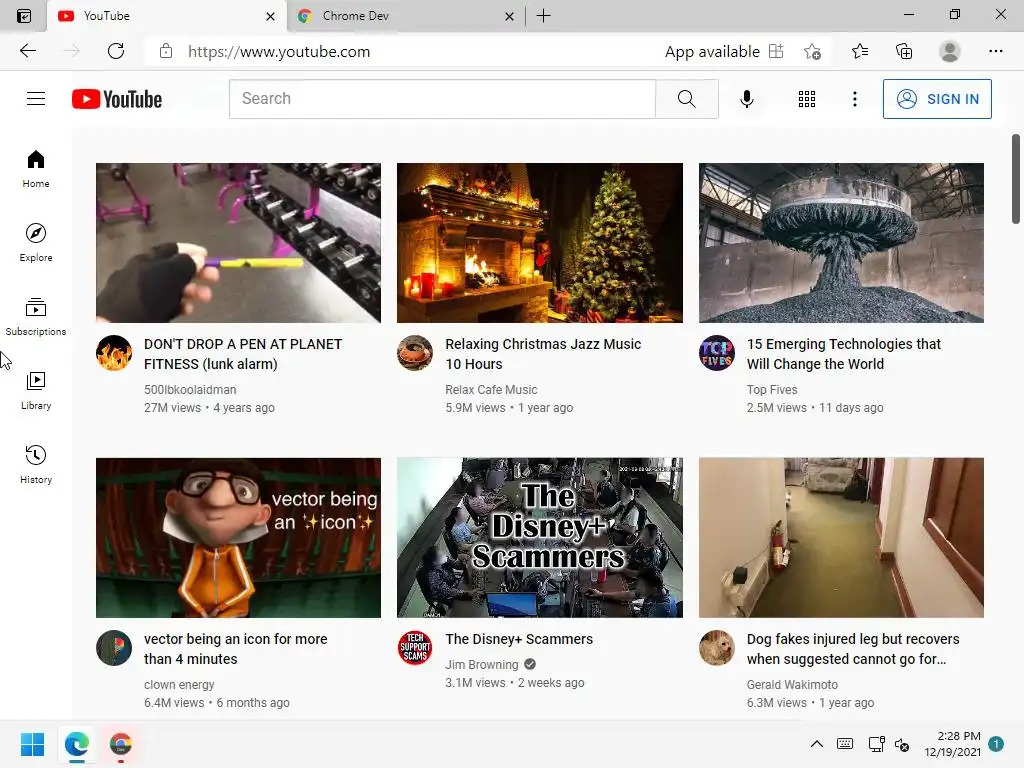
Task: Click the YouTube logo
Action: pos(117,99)
